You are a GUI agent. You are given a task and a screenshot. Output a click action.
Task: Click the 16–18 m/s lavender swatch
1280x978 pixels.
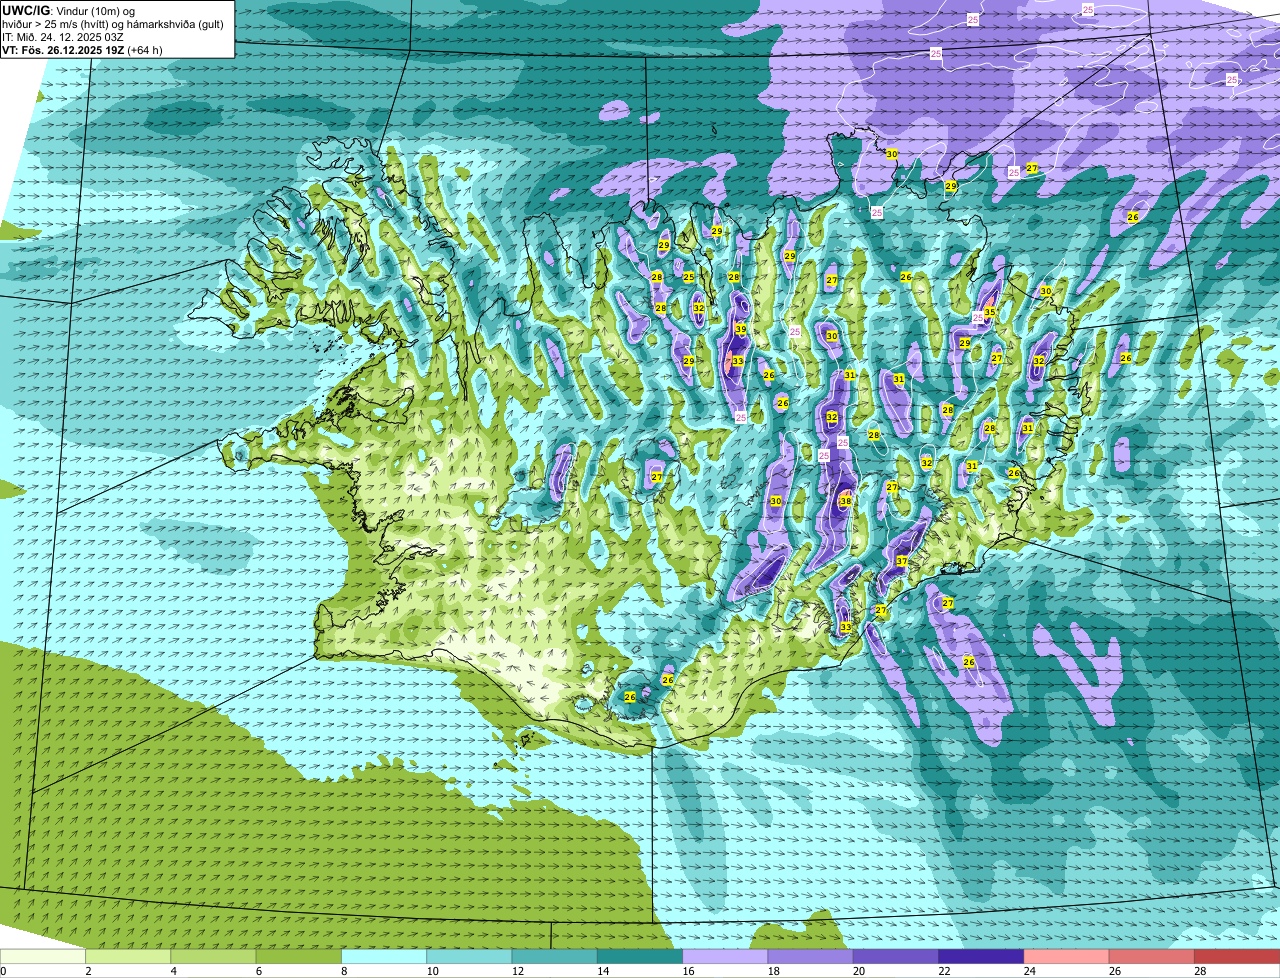[725, 957]
